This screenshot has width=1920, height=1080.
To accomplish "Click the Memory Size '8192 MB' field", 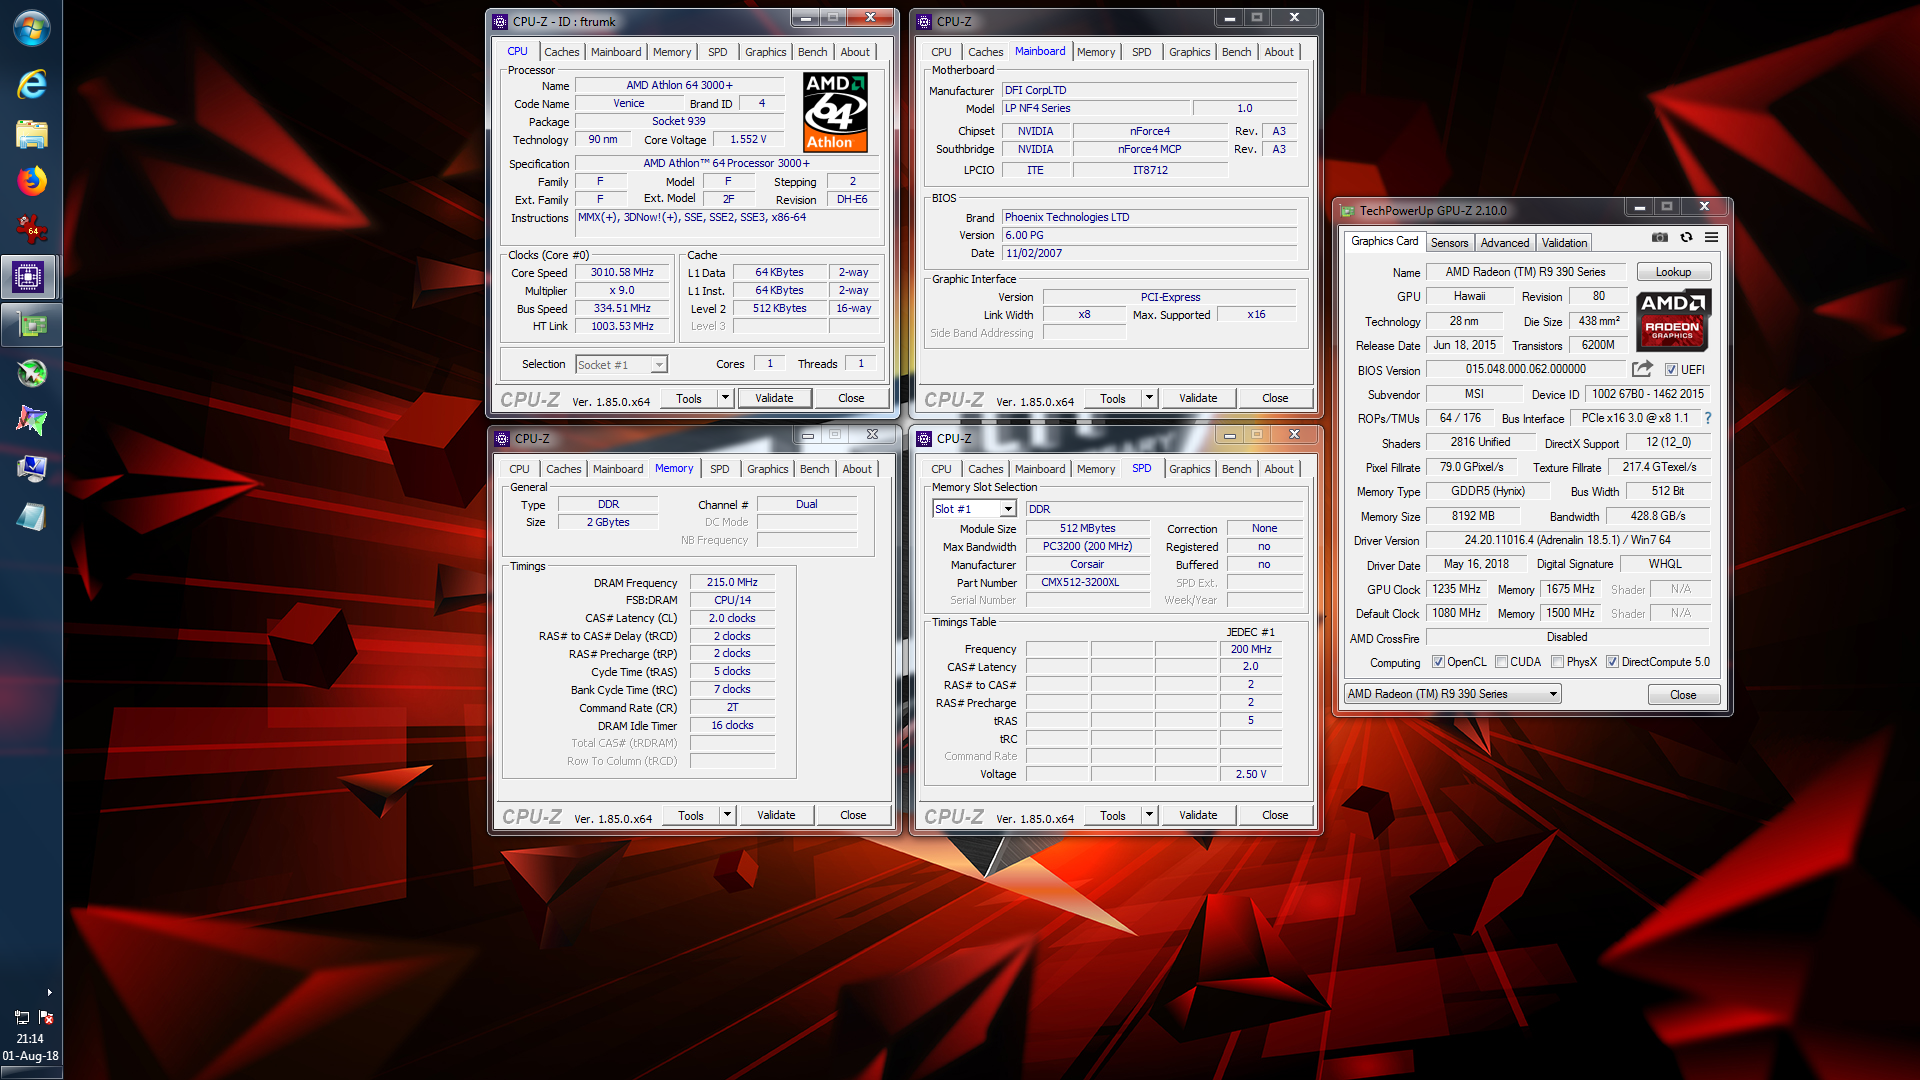I will point(1472,516).
